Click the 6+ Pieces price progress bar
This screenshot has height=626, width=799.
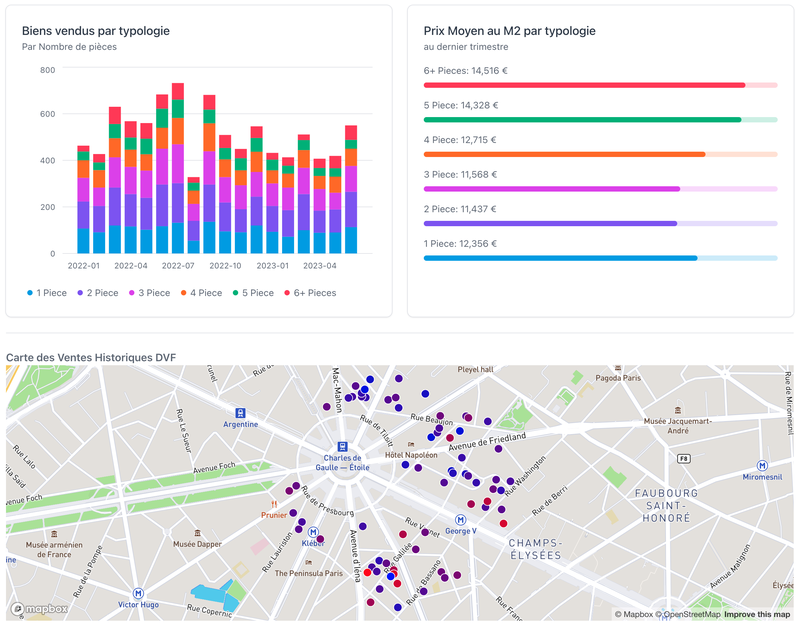[600, 85]
